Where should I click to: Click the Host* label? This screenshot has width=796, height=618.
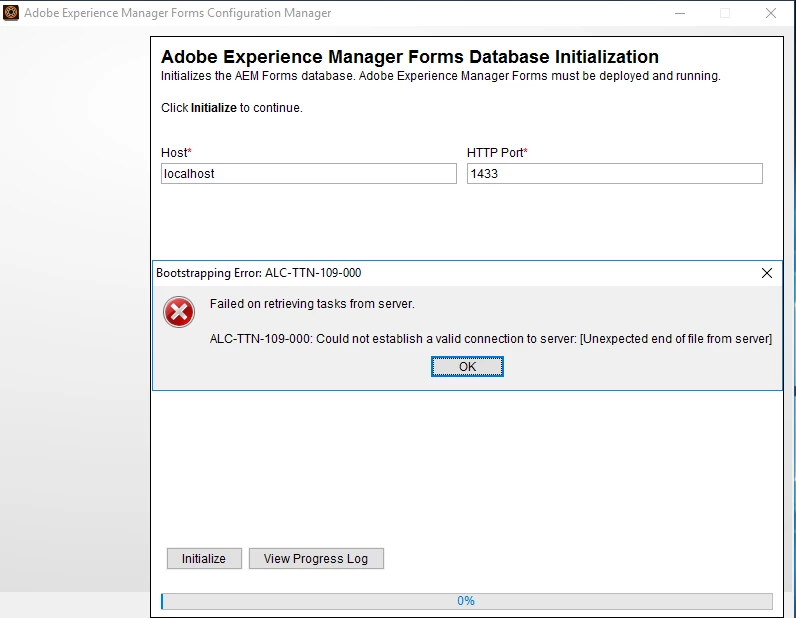[176, 153]
